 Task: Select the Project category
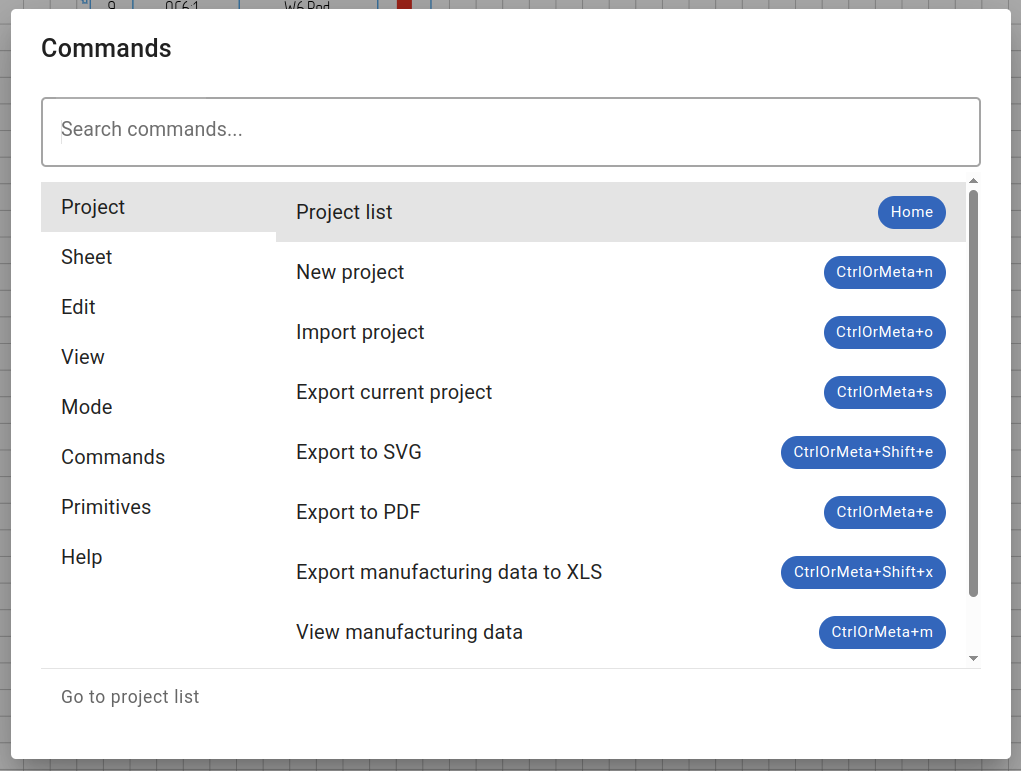coord(93,207)
